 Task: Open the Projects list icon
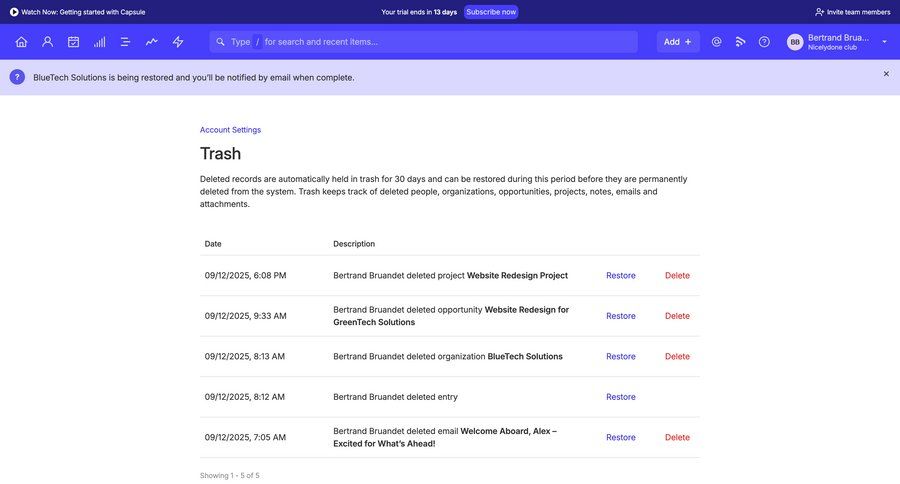[x=126, y=42]
